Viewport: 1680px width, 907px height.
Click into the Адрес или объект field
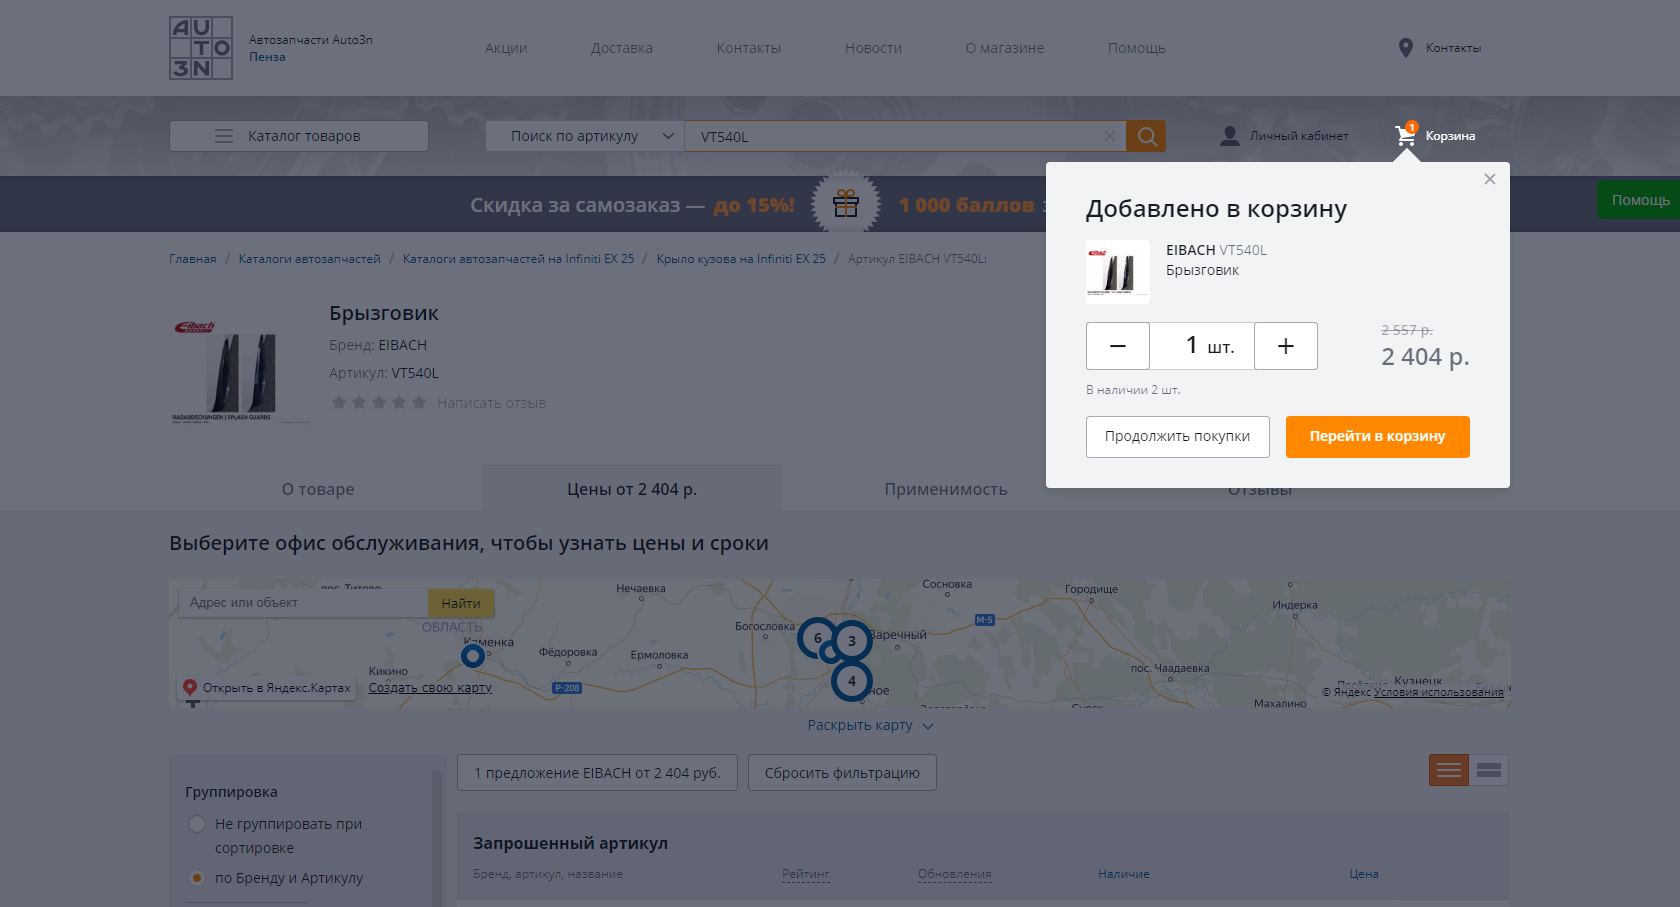pyautogui.click(x=304, y=603)
